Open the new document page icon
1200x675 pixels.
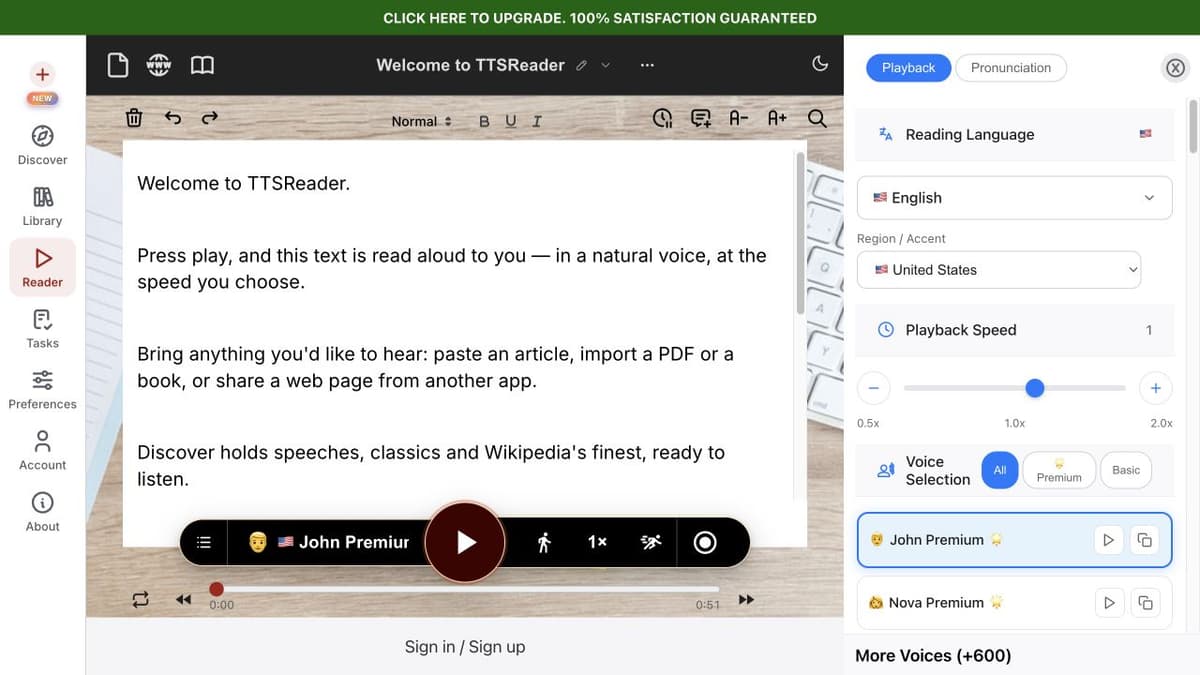tap(118, 66)
